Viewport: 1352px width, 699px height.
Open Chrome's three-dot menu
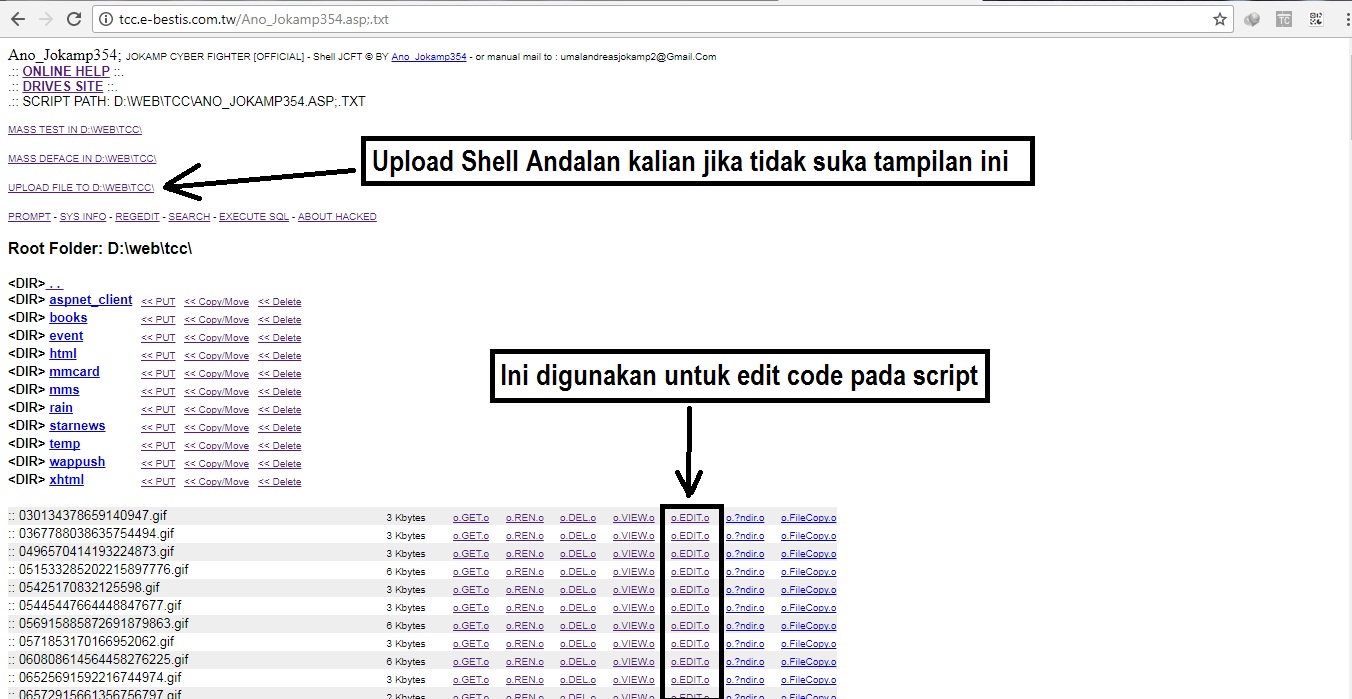pos(1343,18)
